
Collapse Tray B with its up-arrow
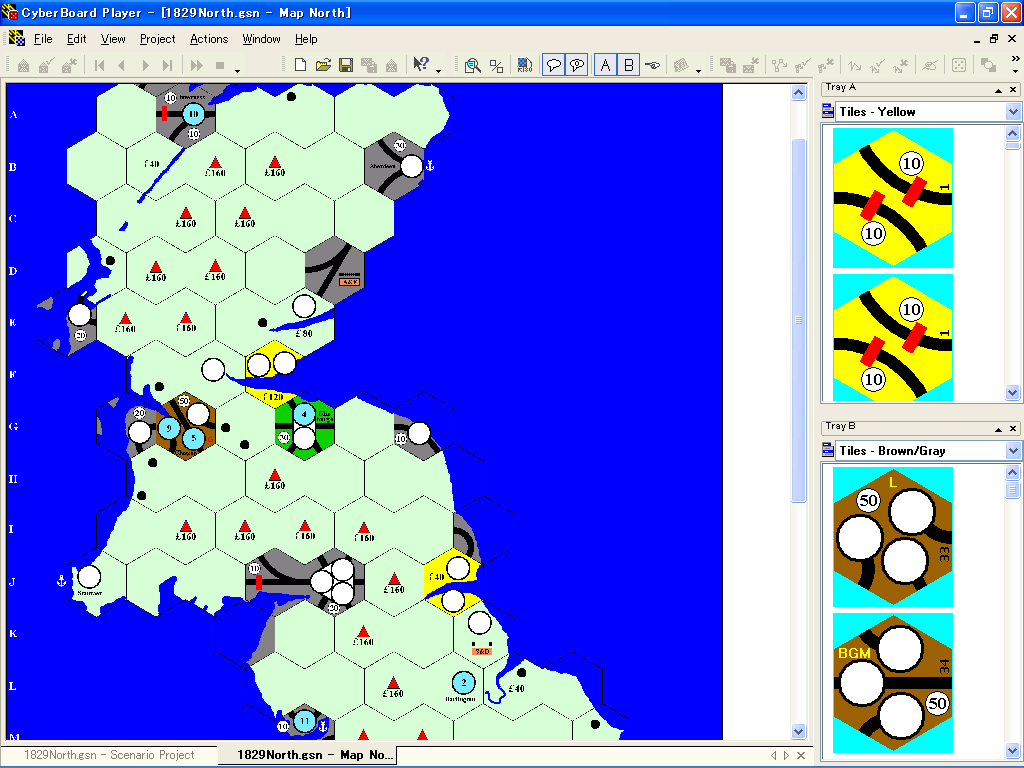(x=999, y=428)
